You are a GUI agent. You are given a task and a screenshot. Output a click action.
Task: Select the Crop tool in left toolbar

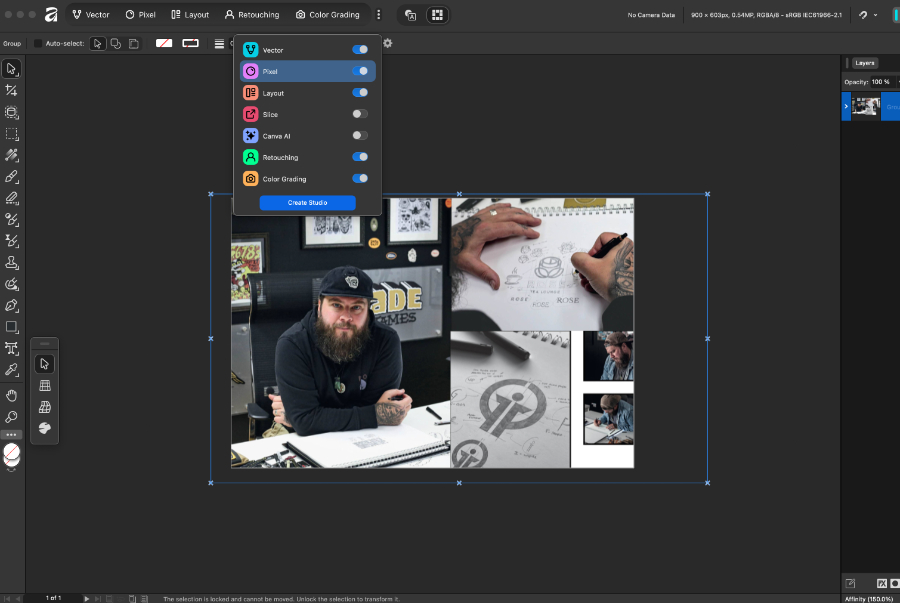[x=12, y=91]
